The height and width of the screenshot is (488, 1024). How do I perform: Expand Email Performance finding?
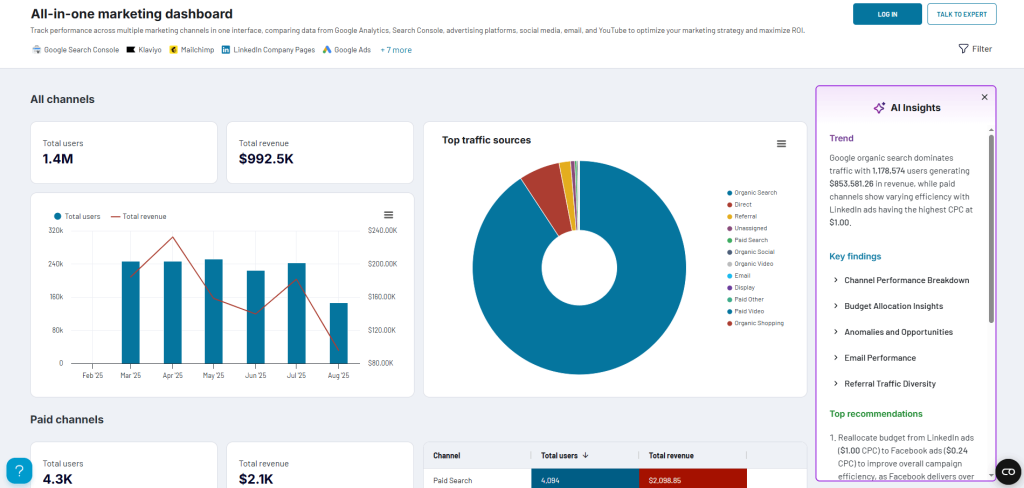click(880, 358)
